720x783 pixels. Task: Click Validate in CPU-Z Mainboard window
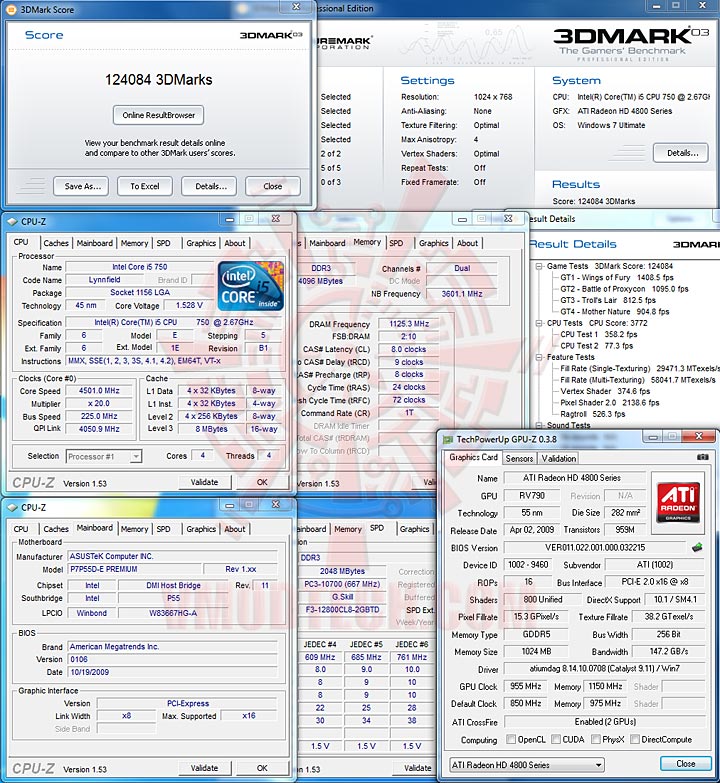[204, 768]
